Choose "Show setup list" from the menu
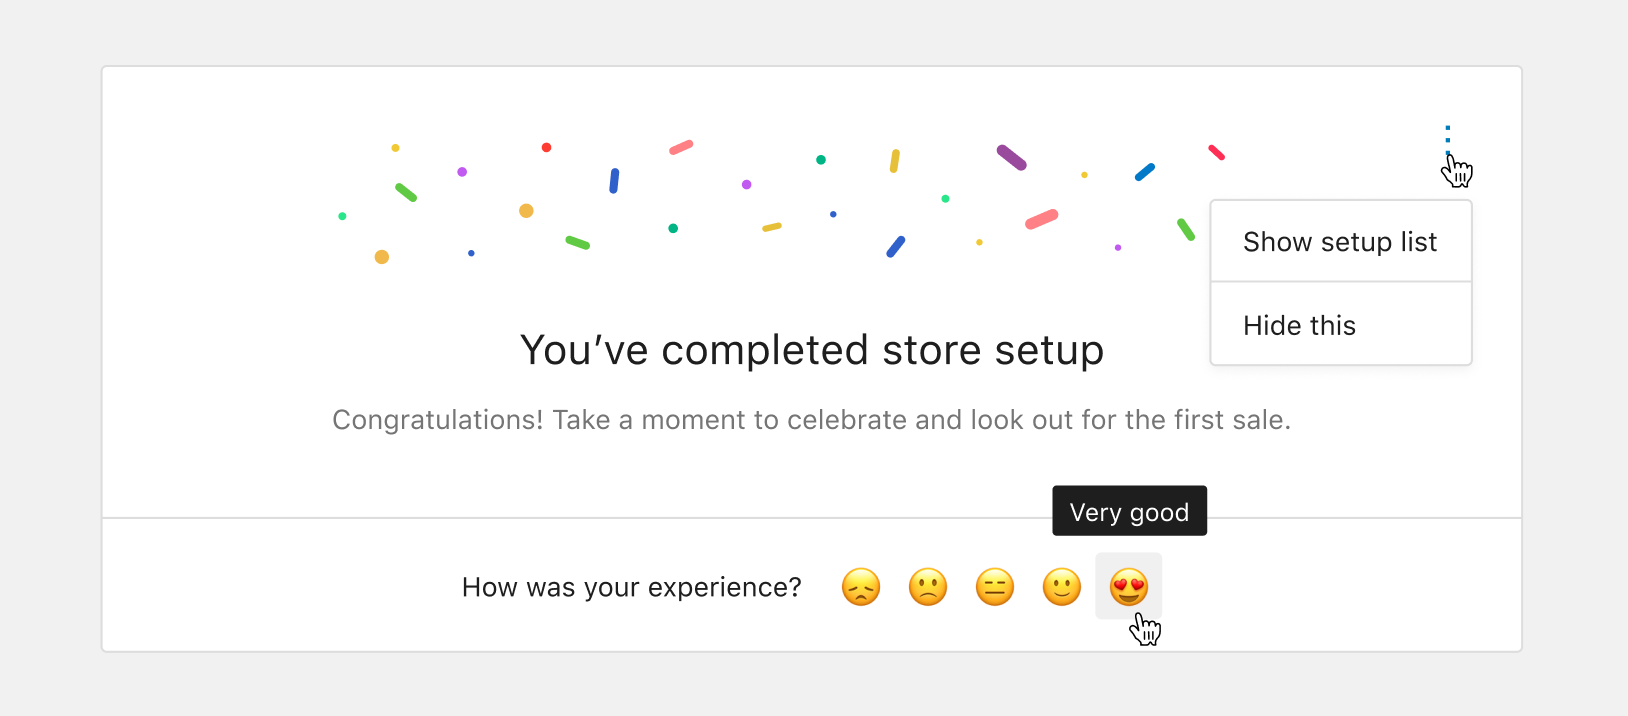The height and width of the screenshot is (716, 1628). [x=1340, y=241]
